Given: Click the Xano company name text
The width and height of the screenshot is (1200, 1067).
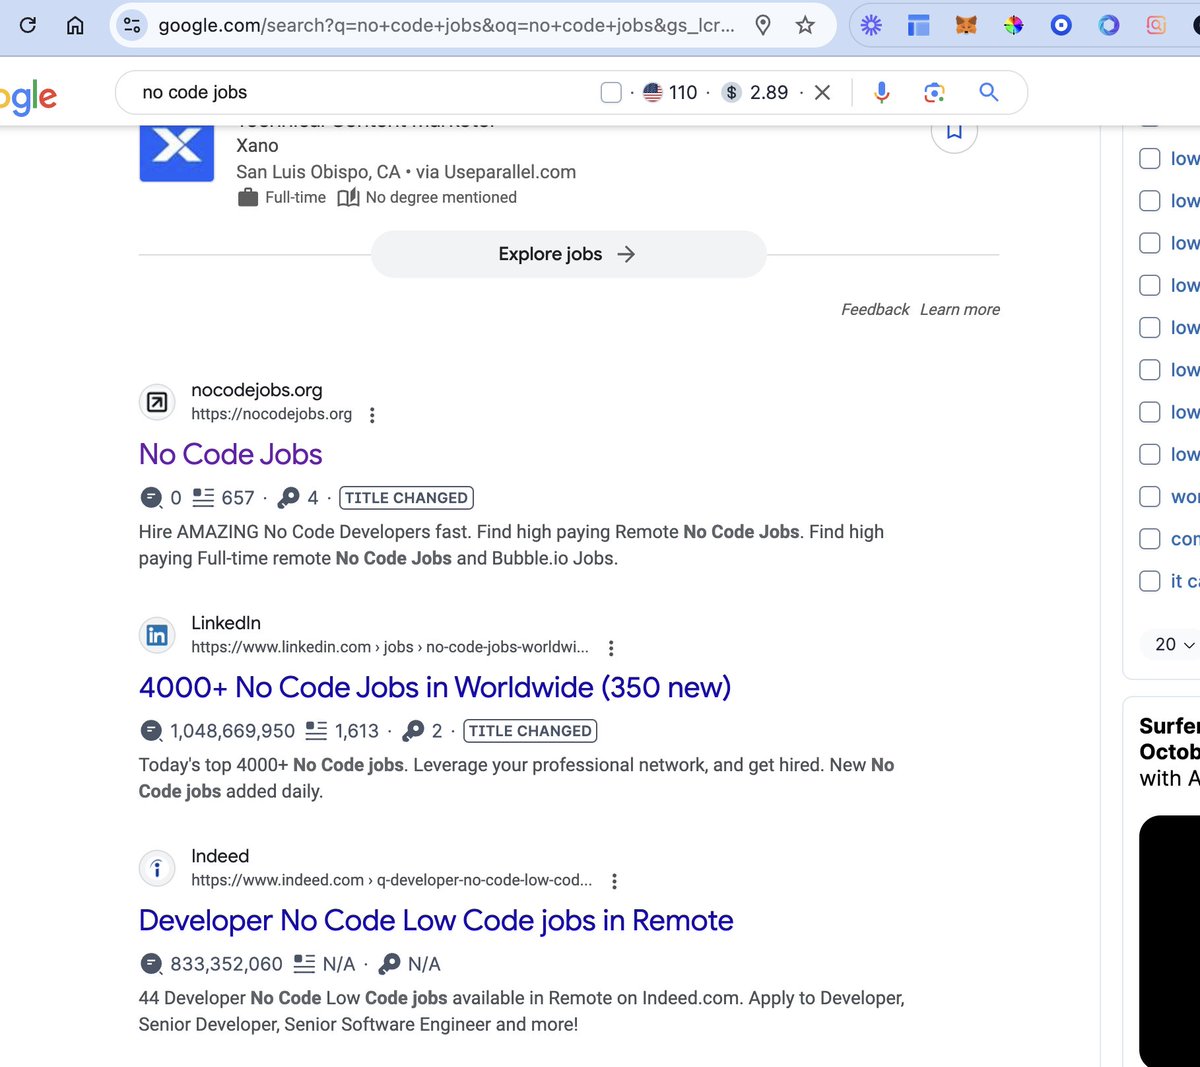Looking at the screenshot, I should coord(257,145).
